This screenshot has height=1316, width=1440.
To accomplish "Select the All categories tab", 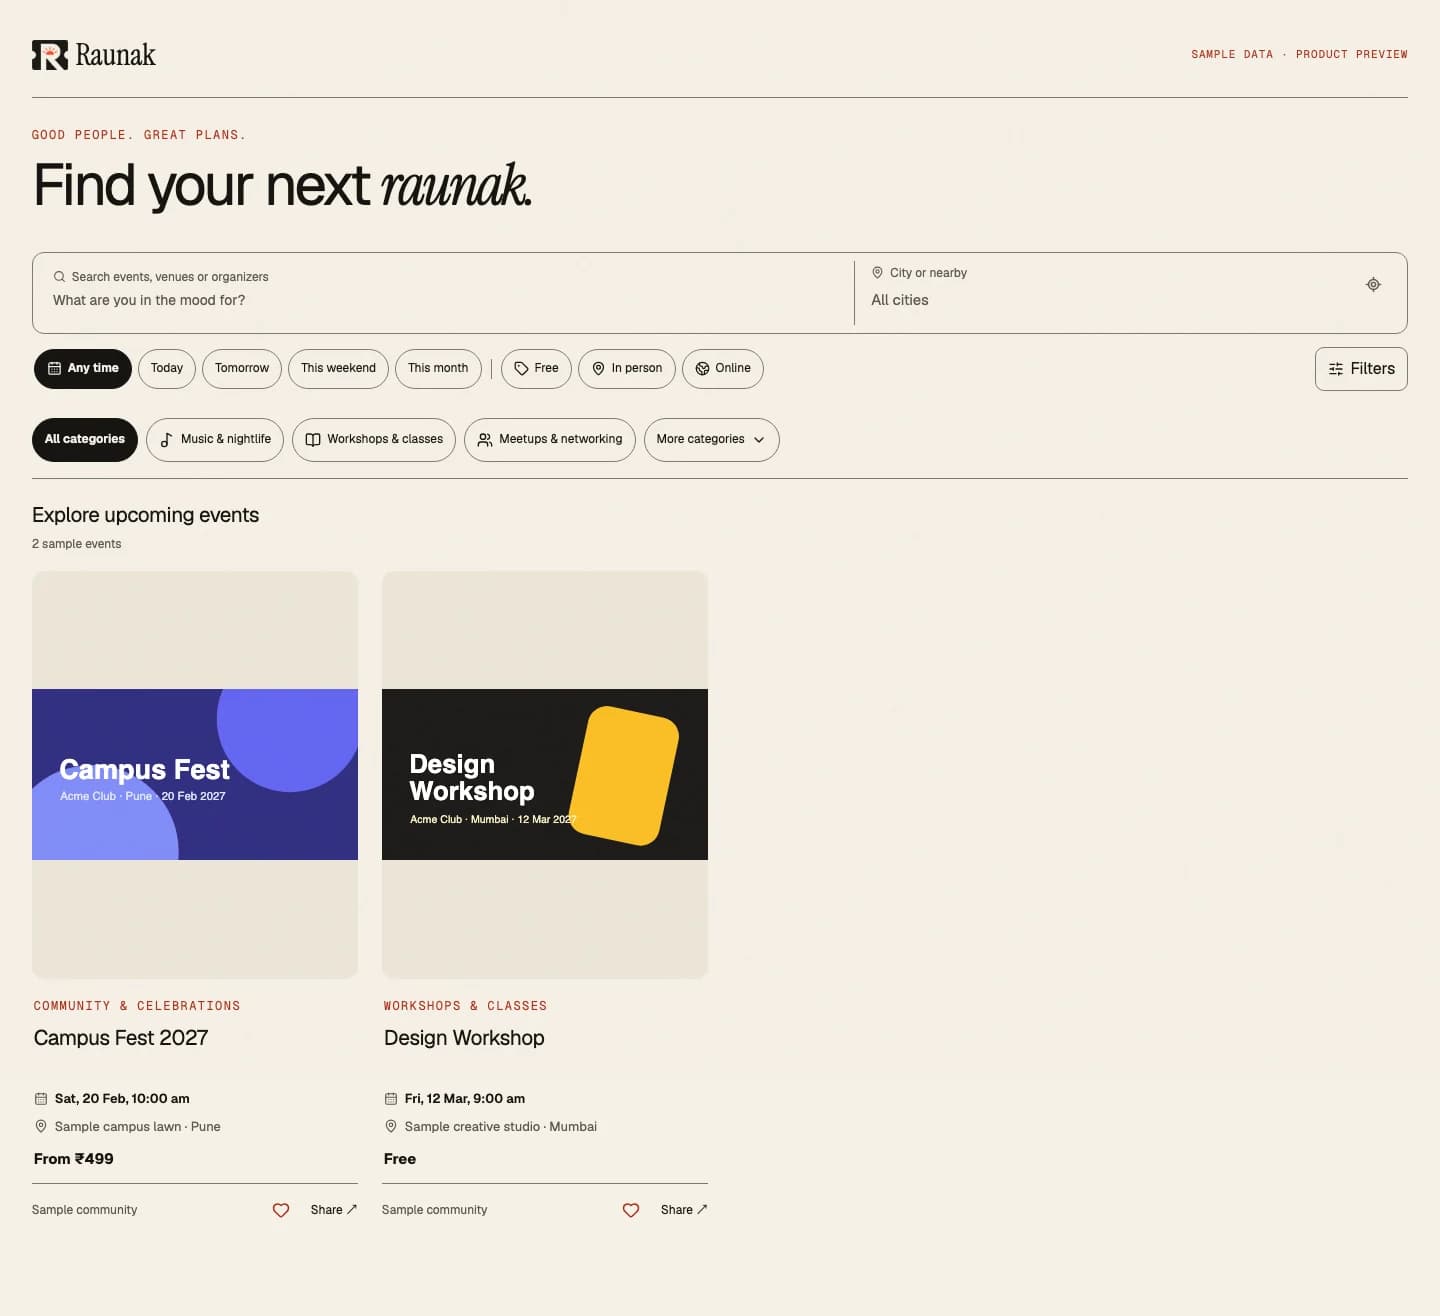I will (85, 440).
